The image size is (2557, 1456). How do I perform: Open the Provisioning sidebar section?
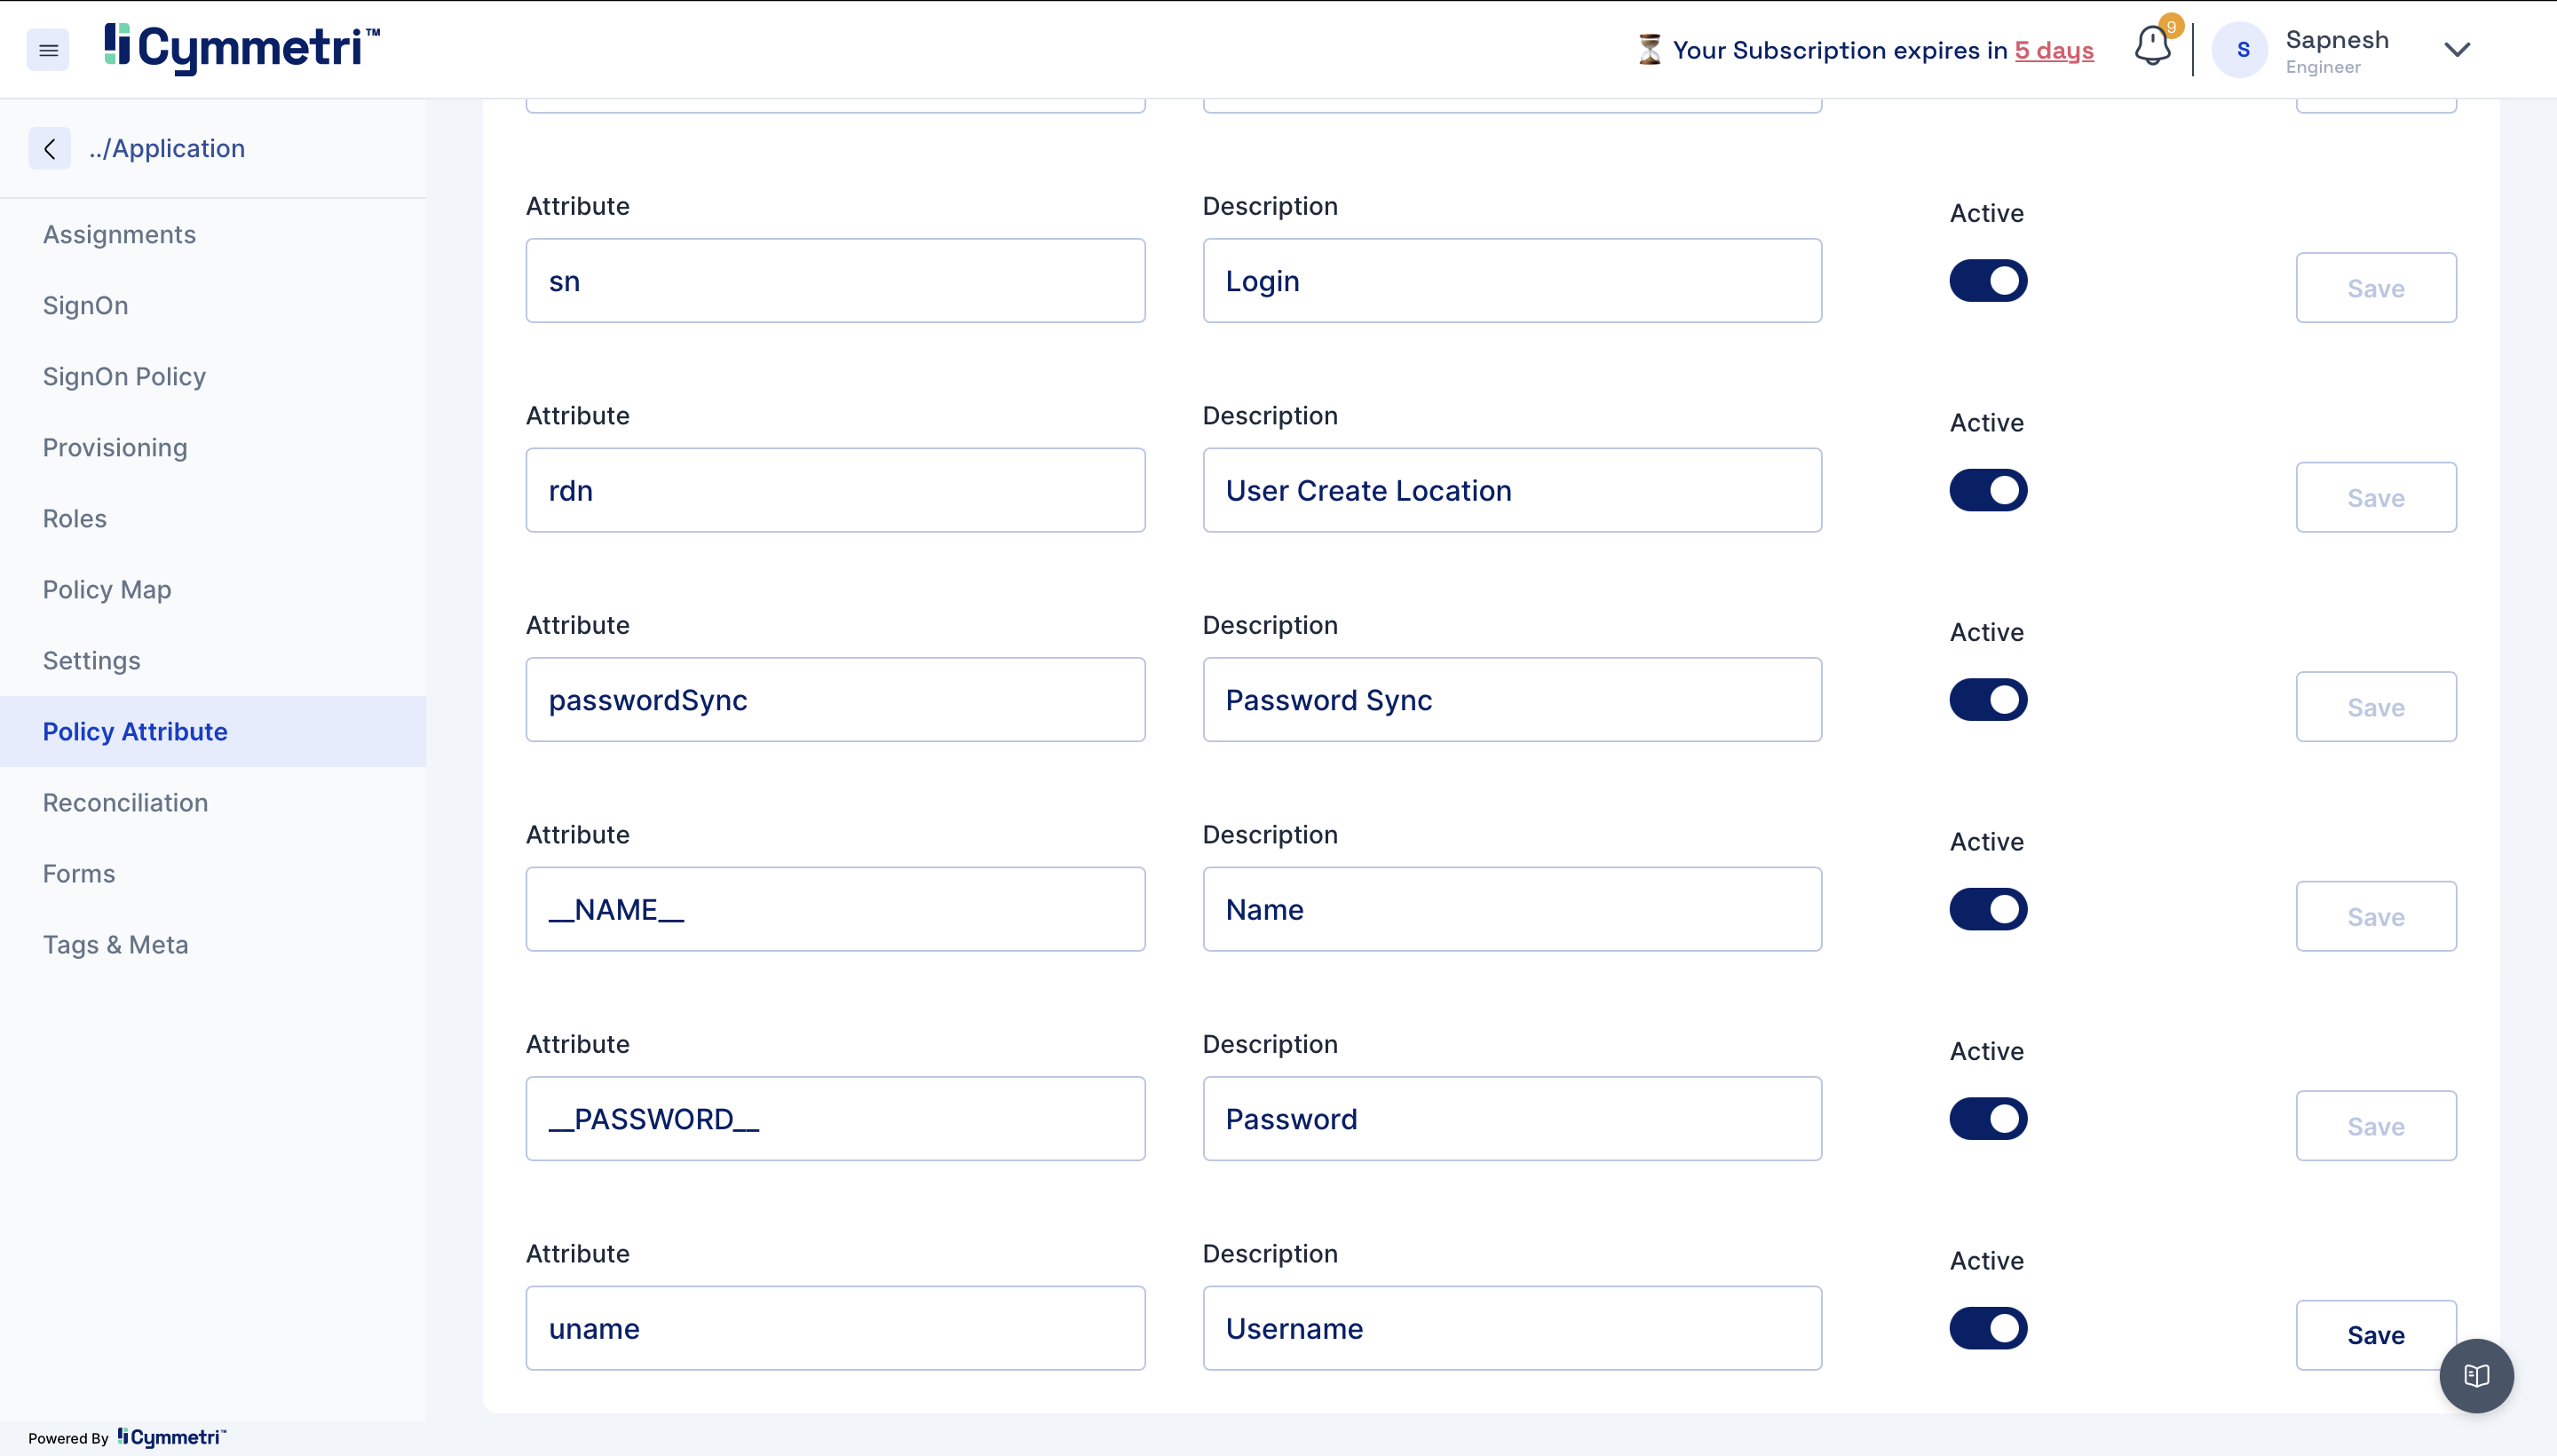(114, 447)
